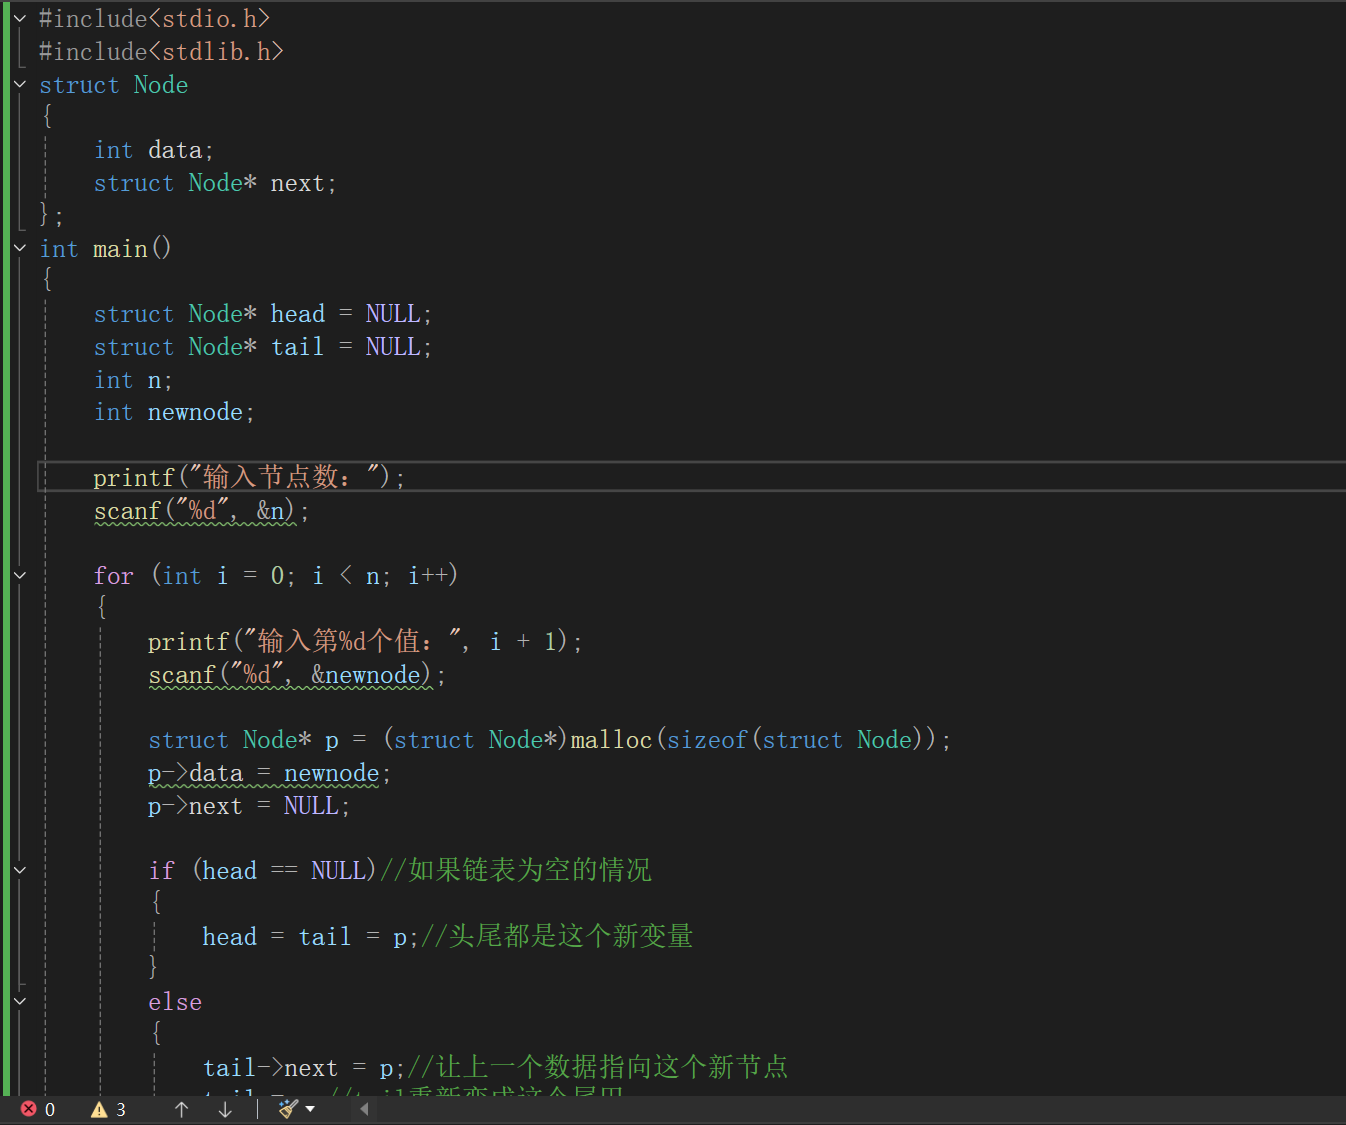The image size is (1346, 1125).
Task: Click the horizontal scroll left arrow
Action: click(x=364, y=1109)
